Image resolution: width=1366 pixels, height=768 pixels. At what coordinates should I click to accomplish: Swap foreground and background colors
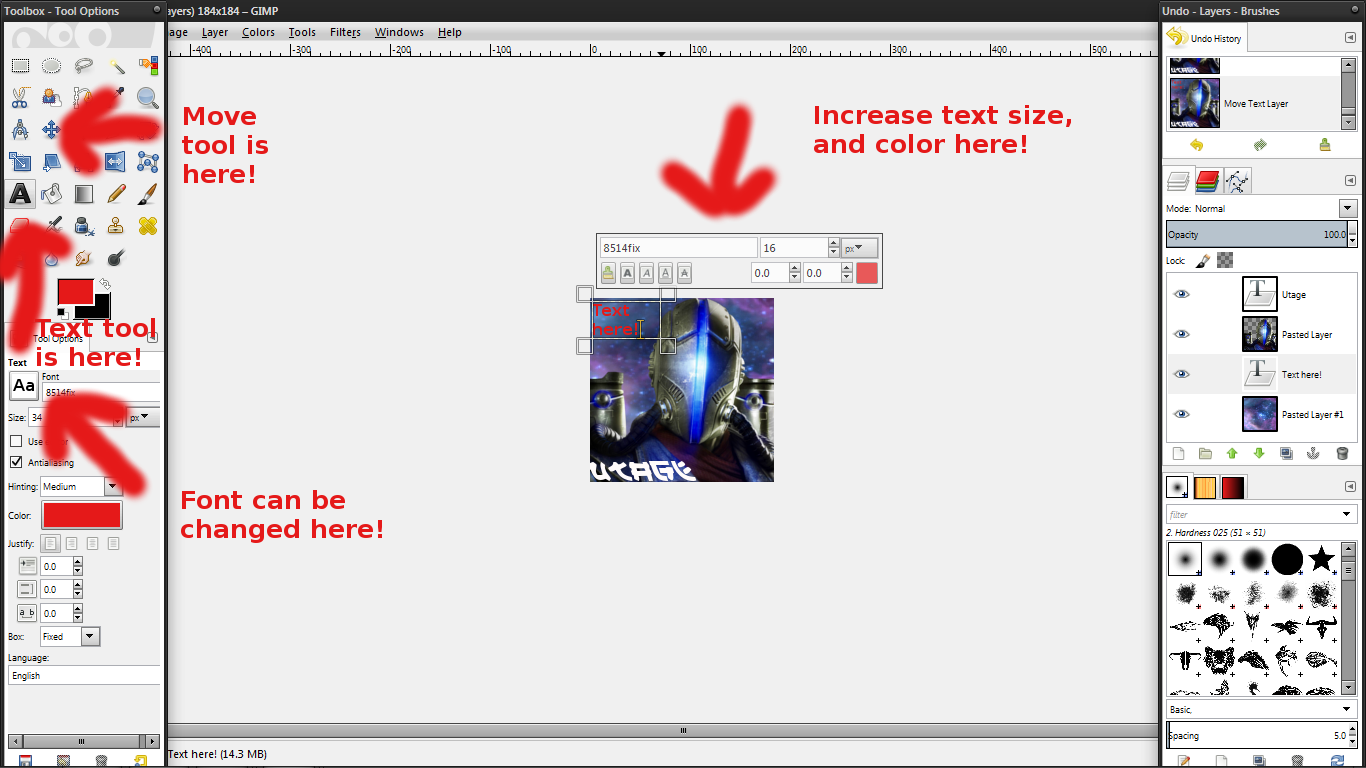tap(104, 285)
